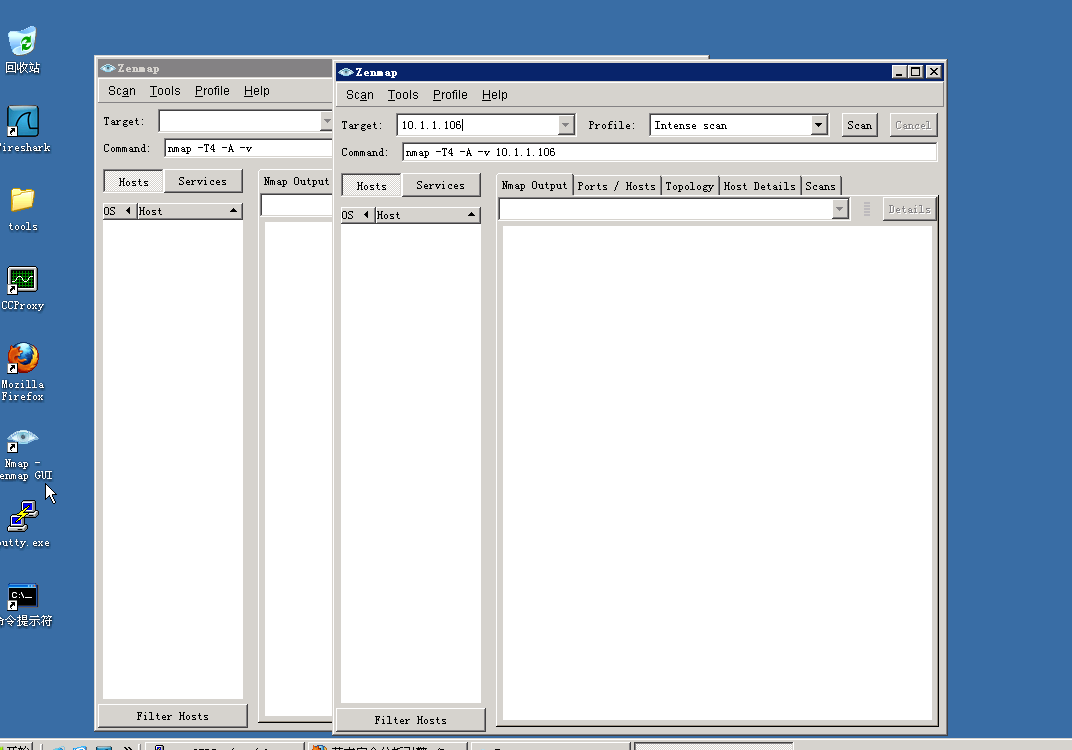
Task: Open the Help menu in background Zenmap window
Action: pos(256,90)
